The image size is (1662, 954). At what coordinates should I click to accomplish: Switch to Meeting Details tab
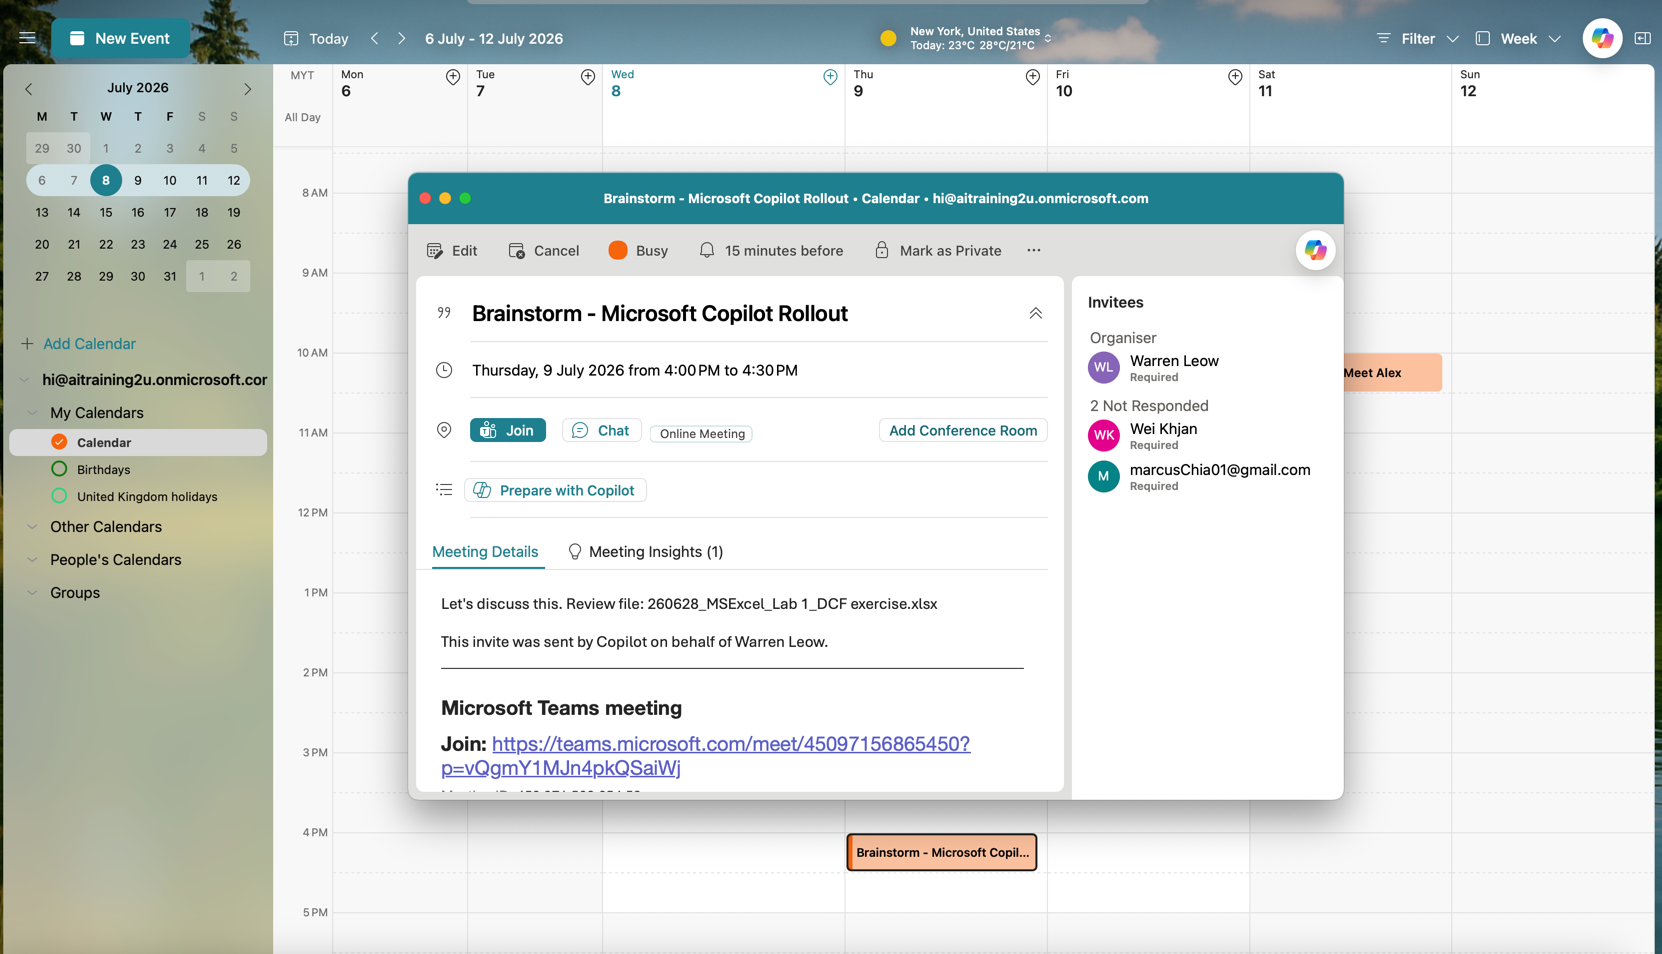[x=485, y=552]
